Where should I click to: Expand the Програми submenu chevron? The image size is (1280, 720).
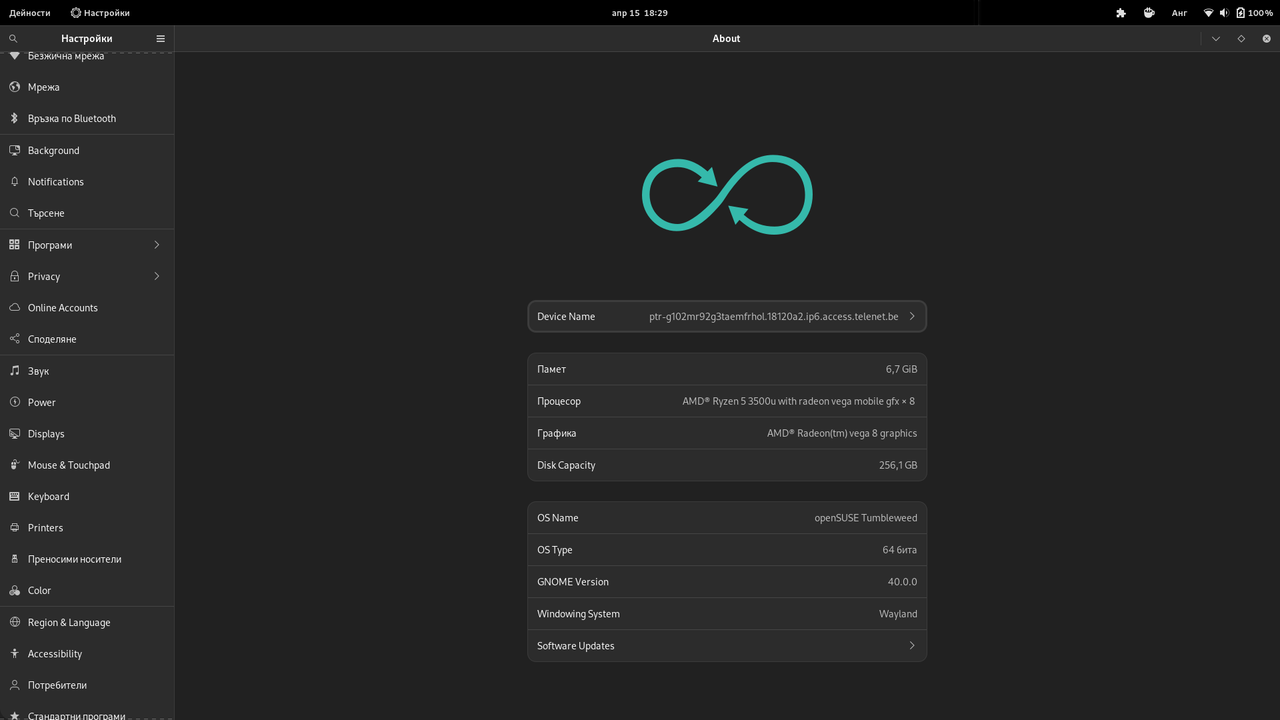157,245
